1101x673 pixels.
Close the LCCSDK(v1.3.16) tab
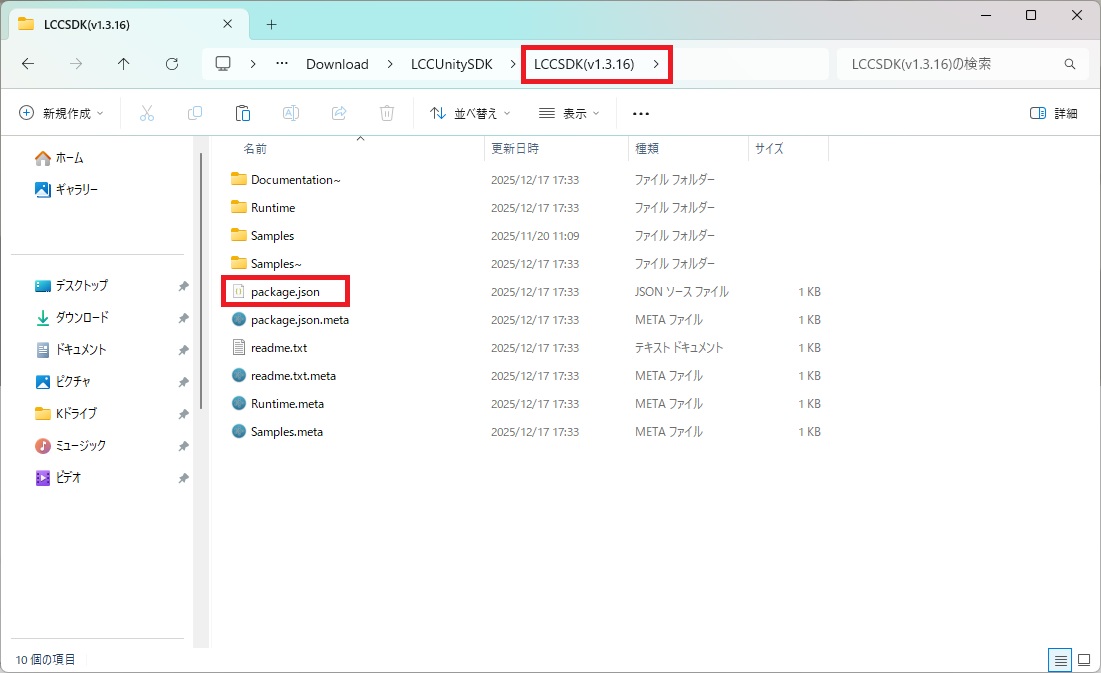tap(228, 24)
